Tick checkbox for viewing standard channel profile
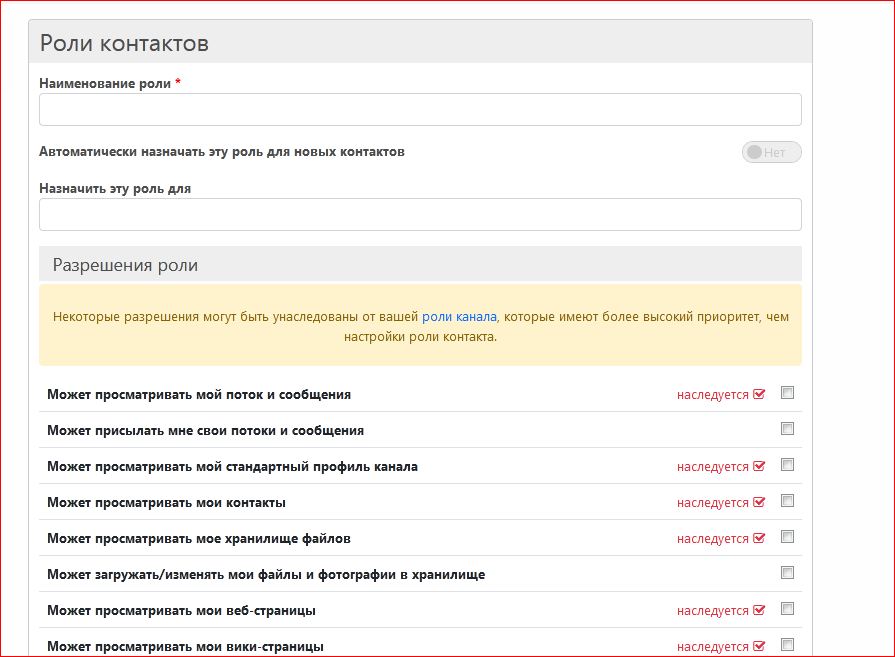Image resolution: width=895 pixels, height=657 pixels. pos(787,465)
